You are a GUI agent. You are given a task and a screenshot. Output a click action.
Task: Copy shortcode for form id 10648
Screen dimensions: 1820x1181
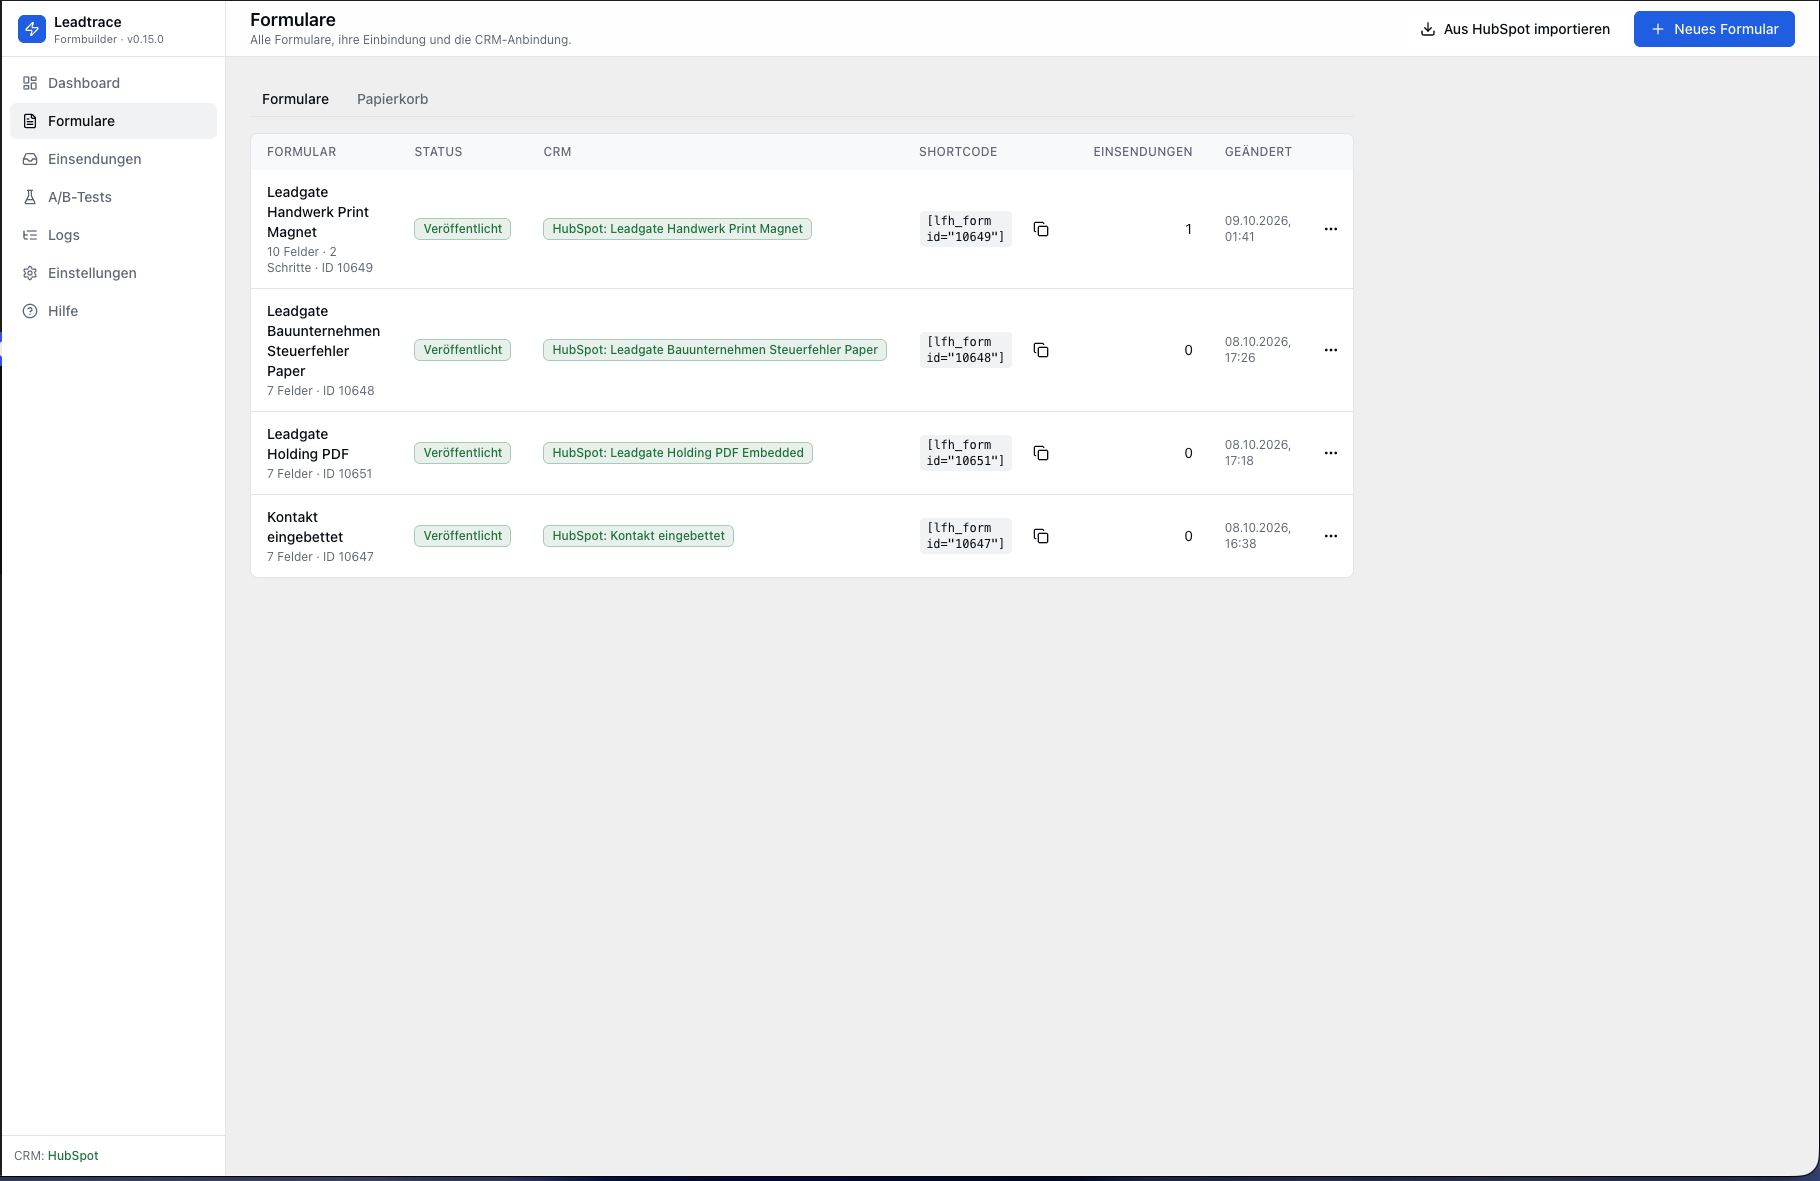coord(1041,350)
